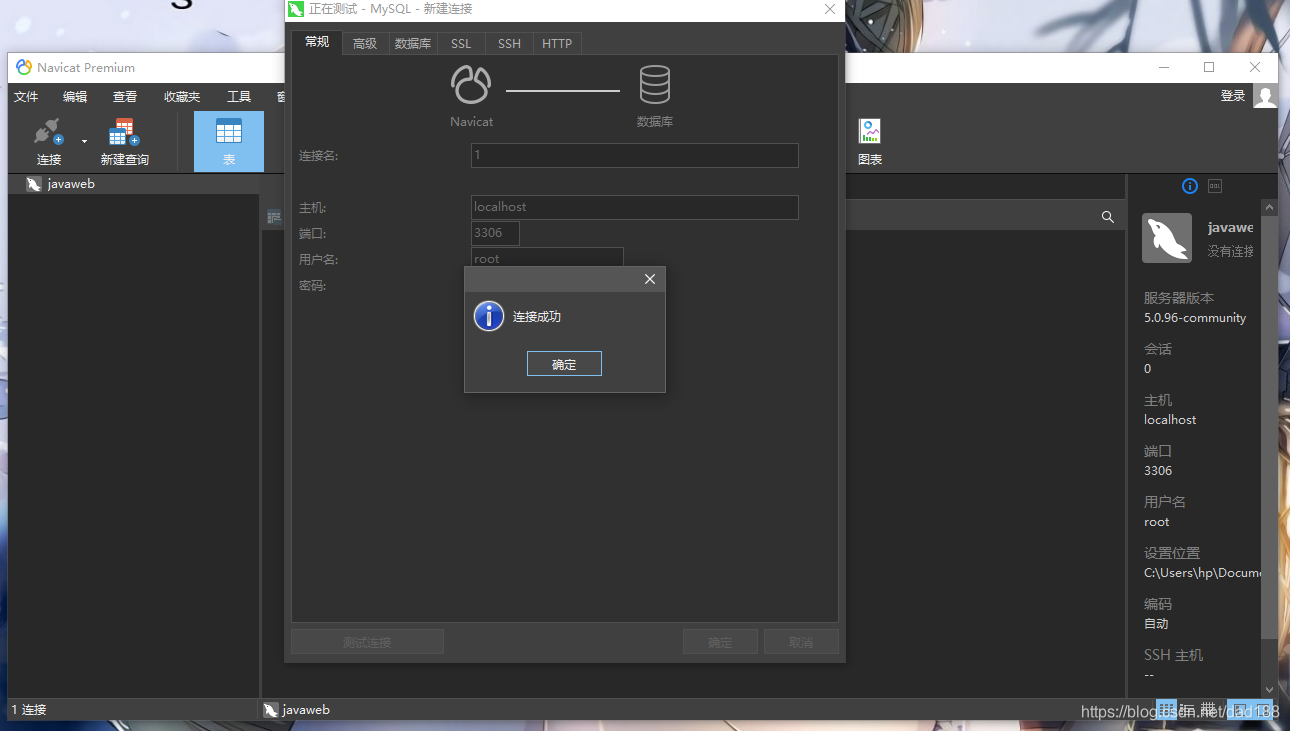Switch to the 高级 tab

pyautogui.click(x=365, y=44)
